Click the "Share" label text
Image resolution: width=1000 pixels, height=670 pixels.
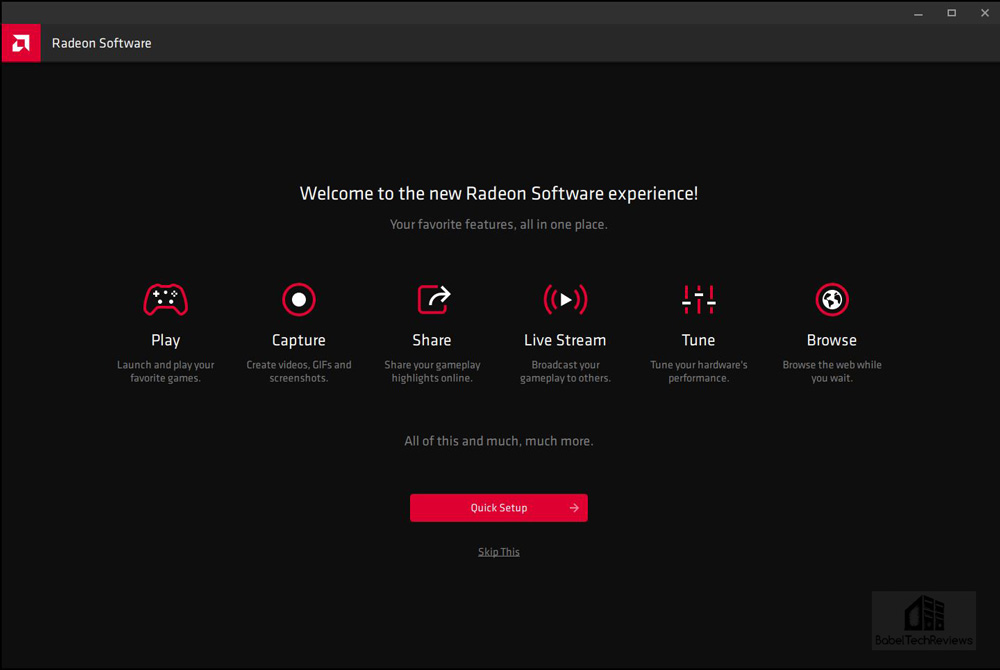pos(432,340)
